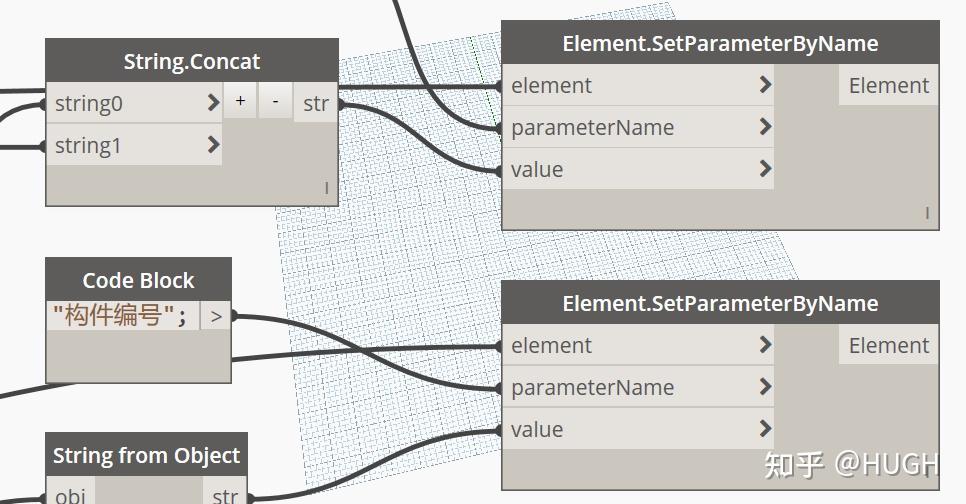966x504 pixels.
Task: Click the str output port of String.Concat
Action: pyautogui.click(x=316, y=103)
